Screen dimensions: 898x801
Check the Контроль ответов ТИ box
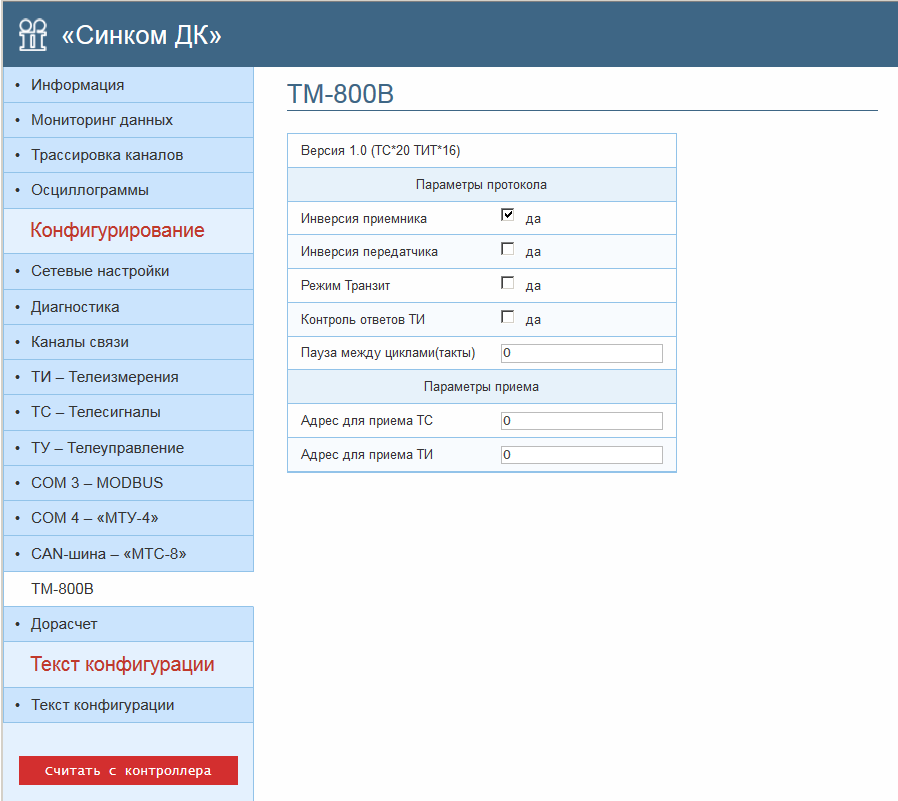click(x=508, y=317)
